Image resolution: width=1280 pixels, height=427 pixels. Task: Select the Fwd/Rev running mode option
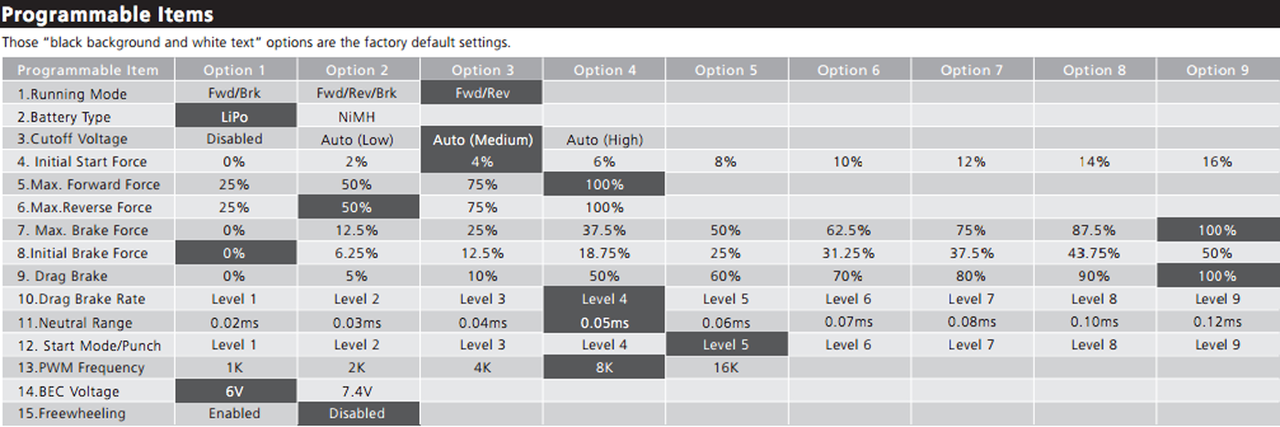point(481,93)
